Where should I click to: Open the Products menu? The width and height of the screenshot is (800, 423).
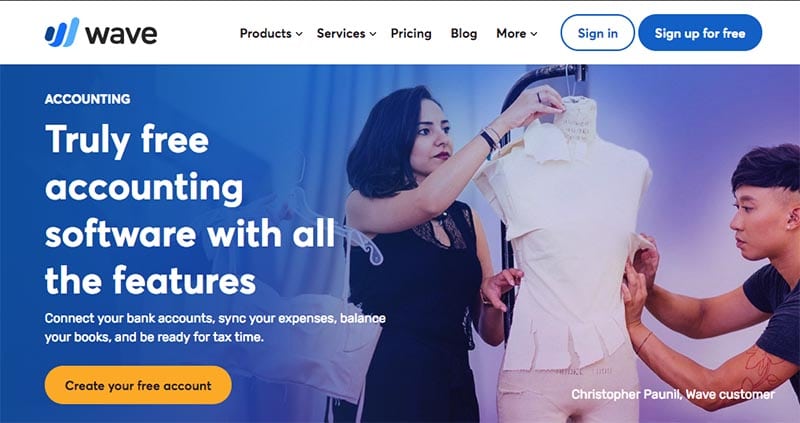tap(265, 33)
